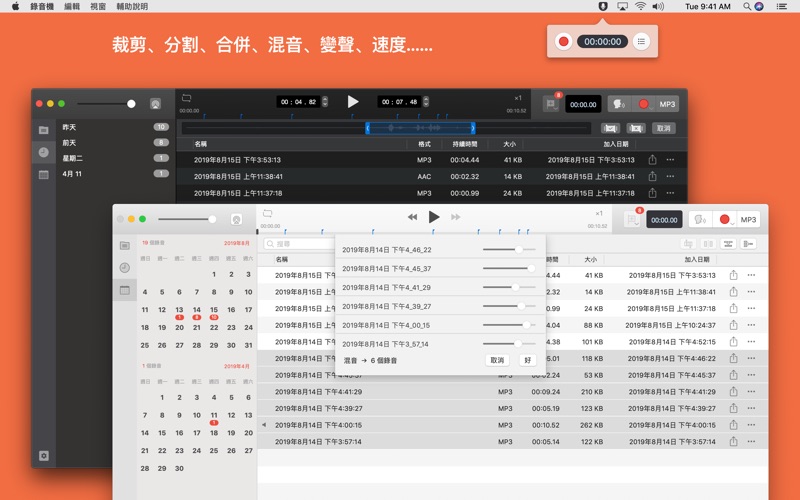Select 星期二 group in dark sidebar
The image size is (800, 500).
point(115,158)
